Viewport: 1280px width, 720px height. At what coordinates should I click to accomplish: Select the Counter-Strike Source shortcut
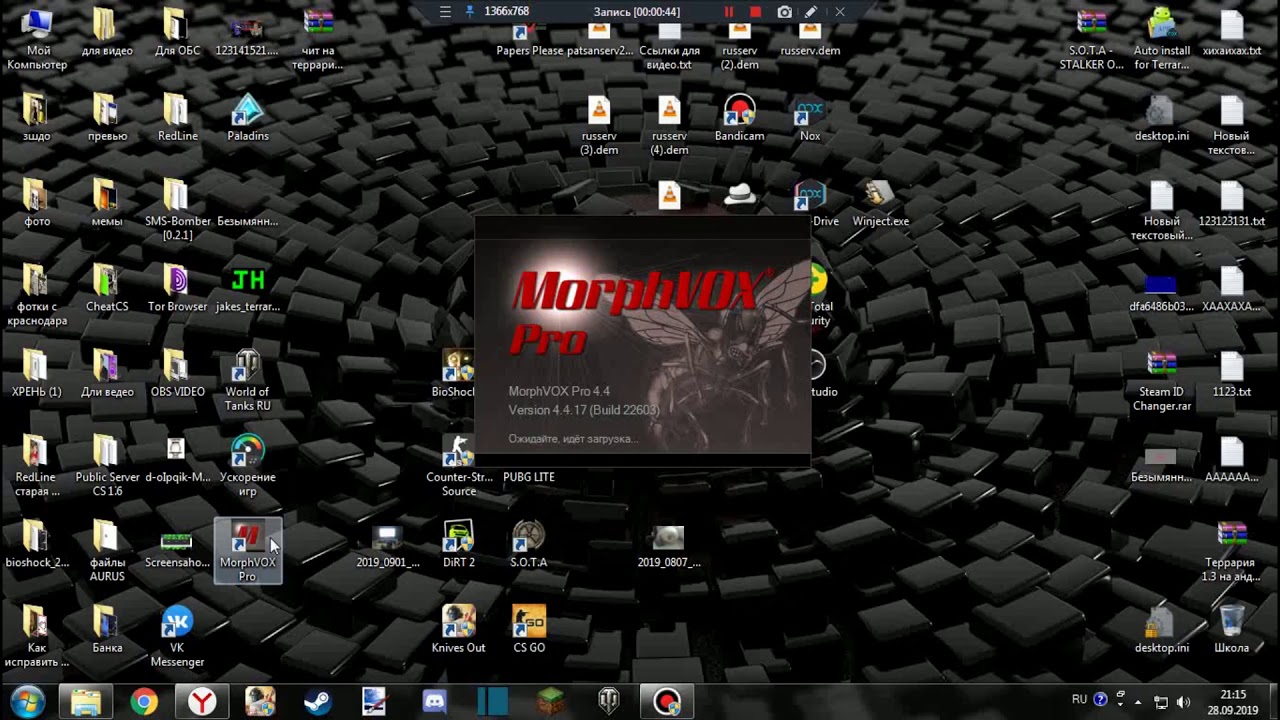click(x=459, y=466)
